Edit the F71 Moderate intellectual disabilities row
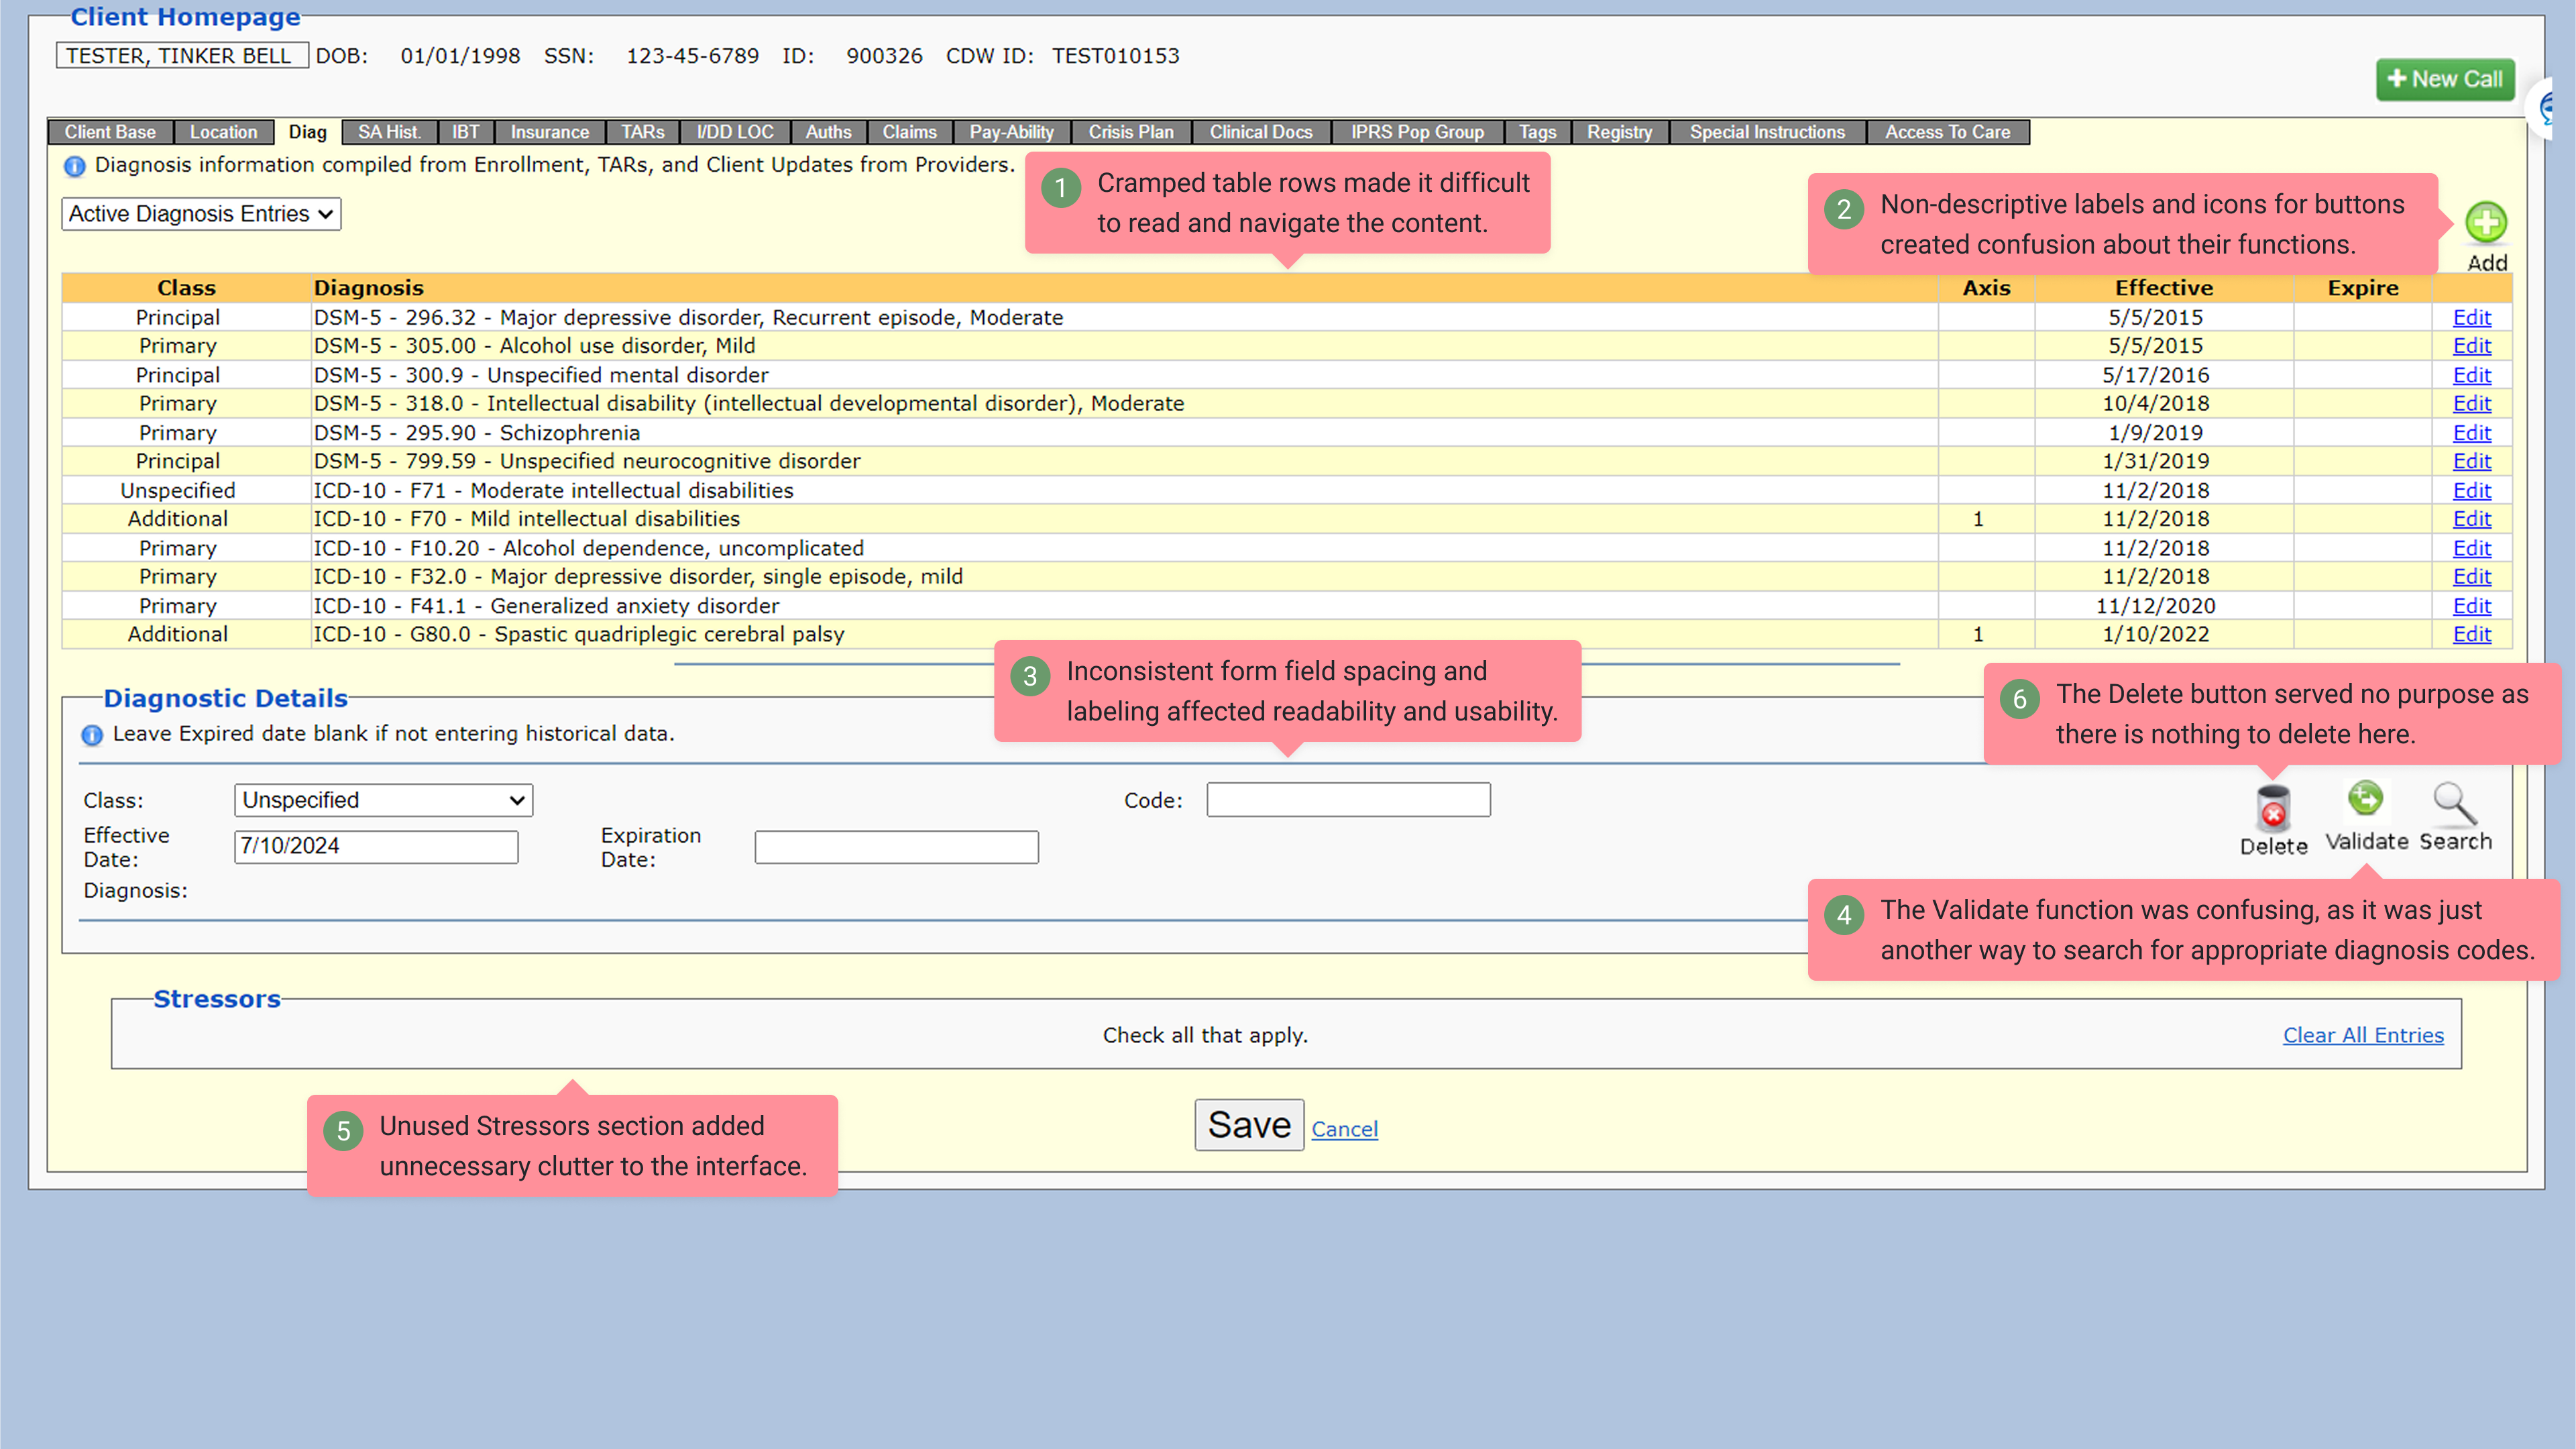The width and height of the screenshot is (2576, 1449). 2471,491
